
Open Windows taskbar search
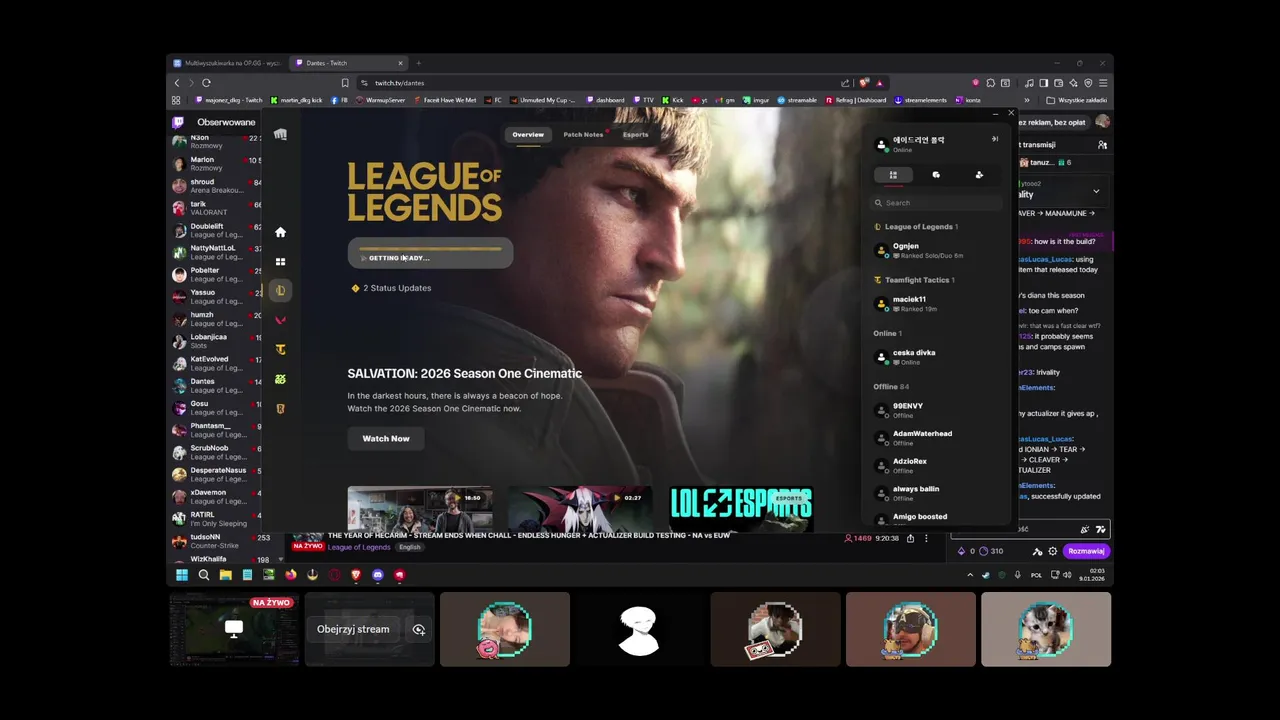click(x=204, y=575)
